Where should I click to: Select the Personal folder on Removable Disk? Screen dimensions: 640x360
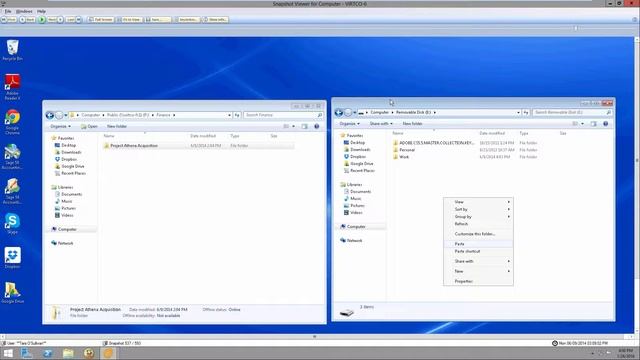click(x=407, y=150)
